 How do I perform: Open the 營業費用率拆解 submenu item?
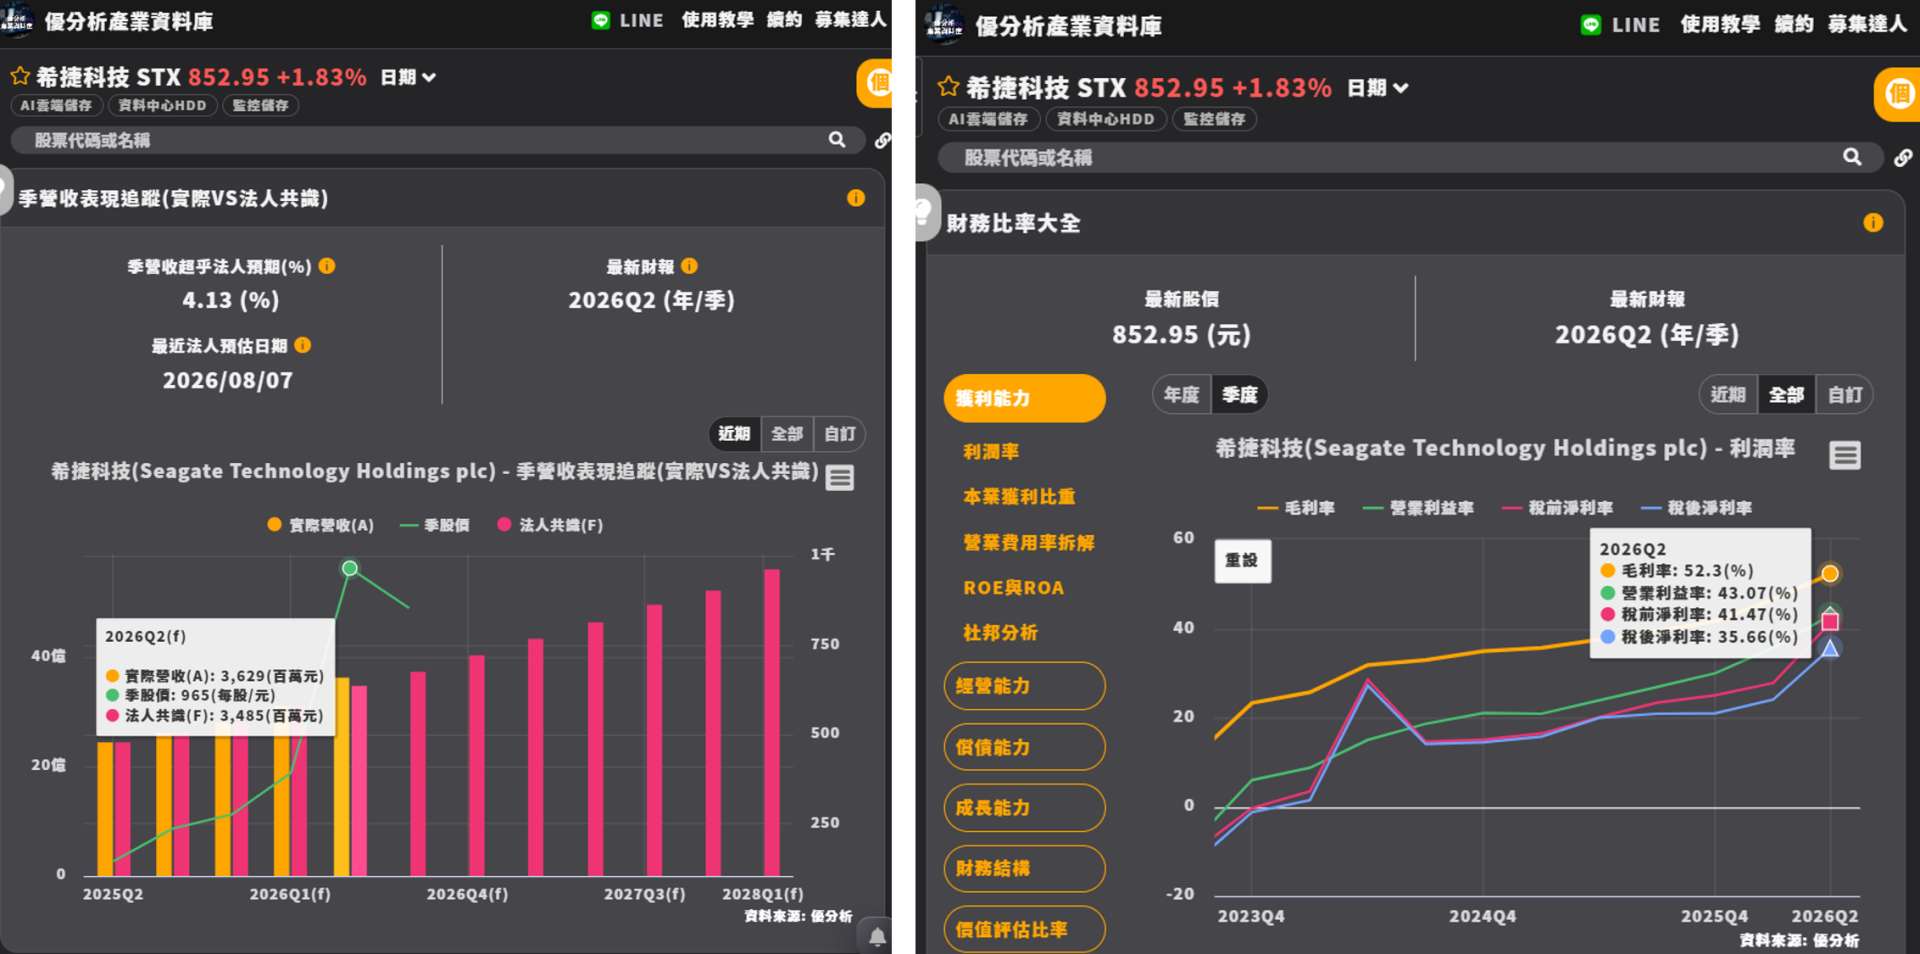(x=1029, y=543)
